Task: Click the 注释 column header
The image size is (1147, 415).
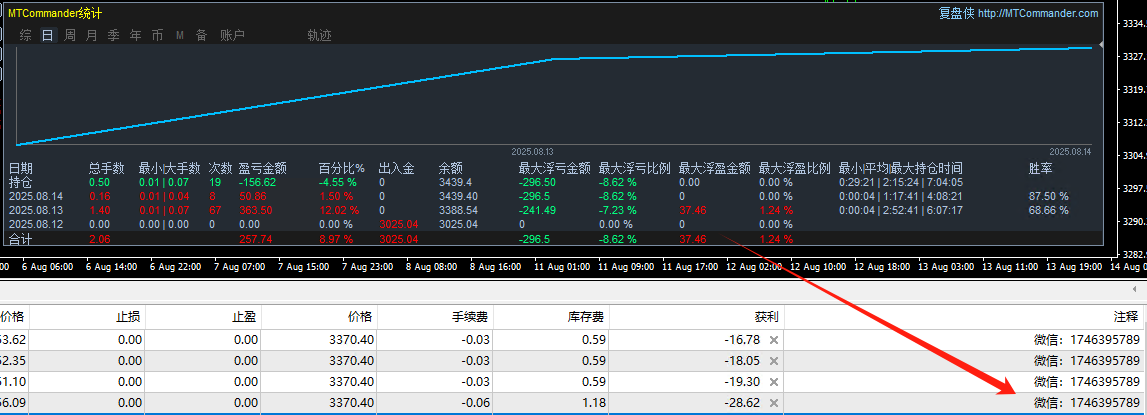Action: point(1126,316)
